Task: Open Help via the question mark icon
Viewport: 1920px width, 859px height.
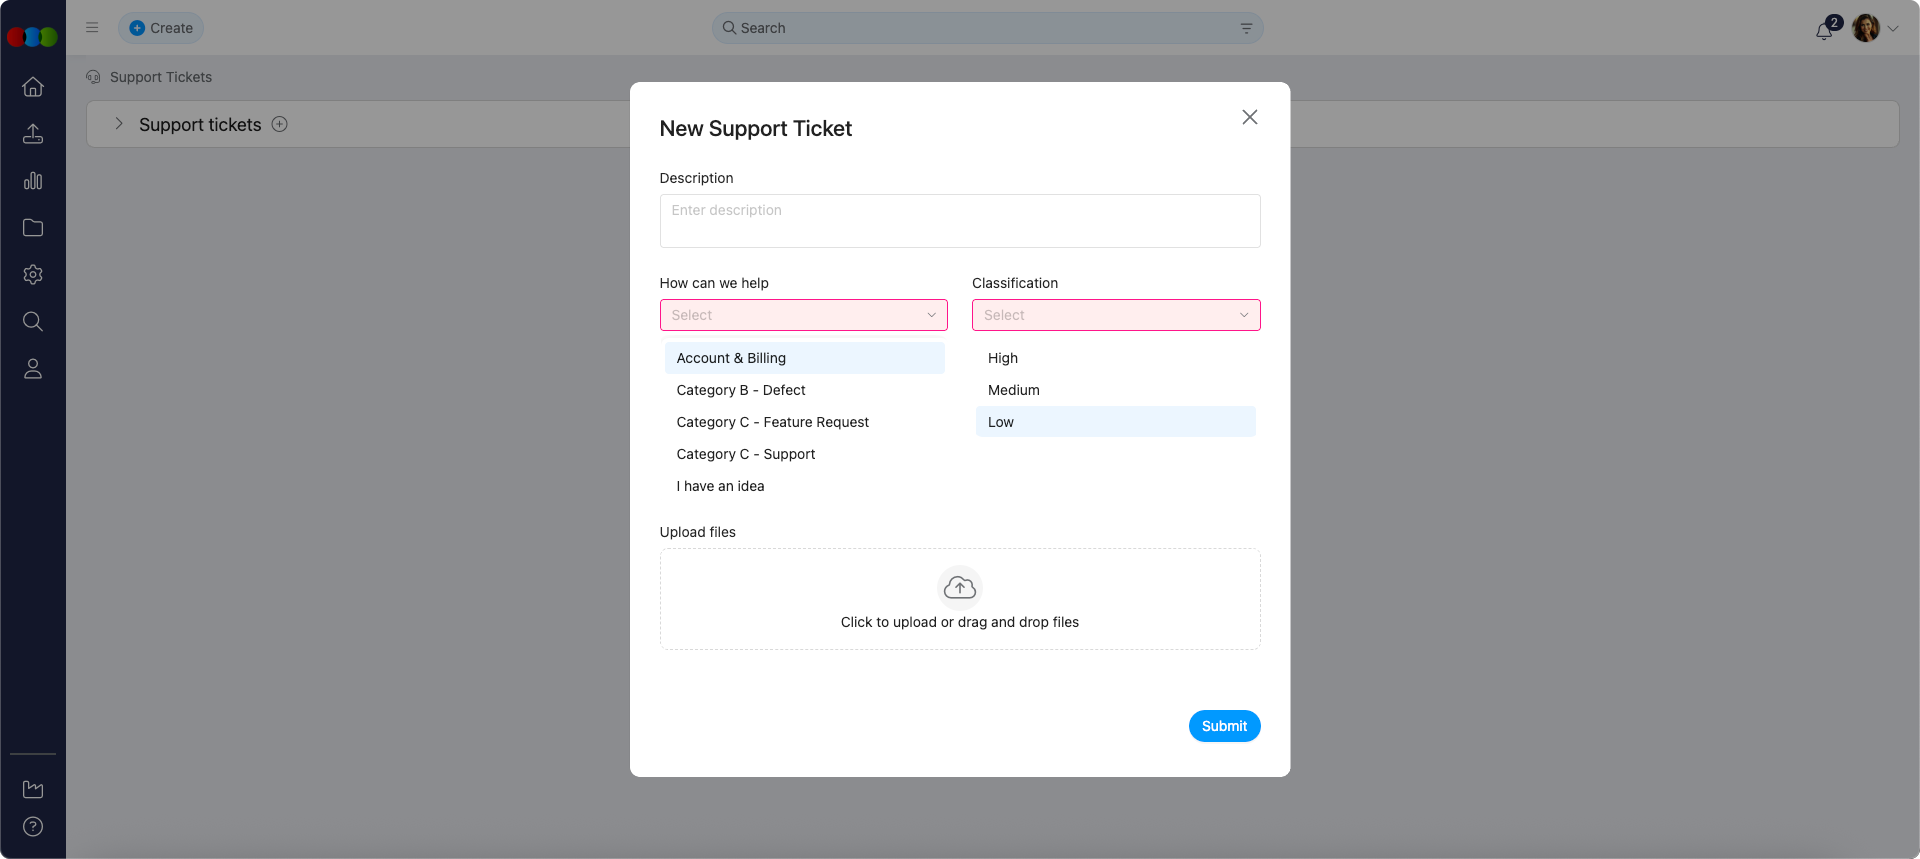Action: click(33, 827)
